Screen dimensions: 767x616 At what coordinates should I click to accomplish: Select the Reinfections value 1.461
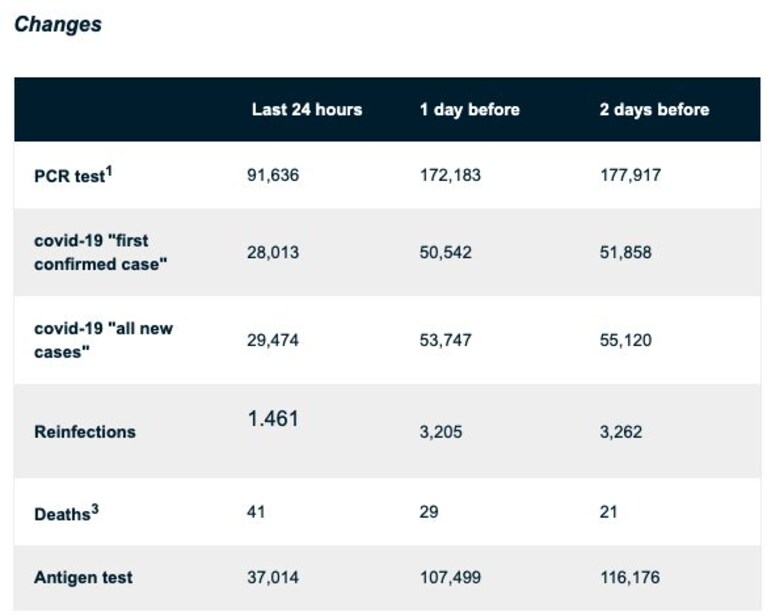tap(273, 419)
